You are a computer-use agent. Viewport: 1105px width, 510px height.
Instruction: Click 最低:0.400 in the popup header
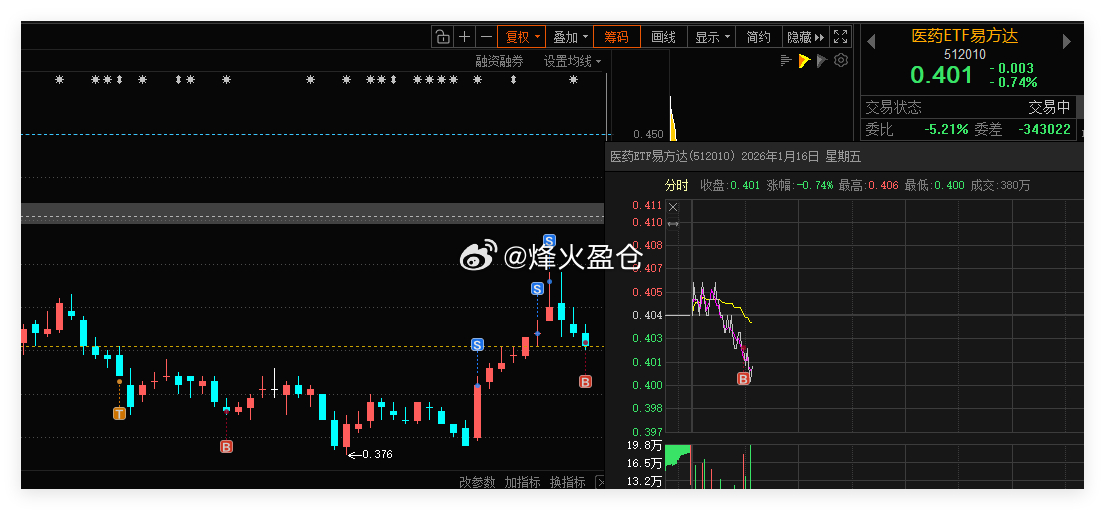[x=934, y=185]
